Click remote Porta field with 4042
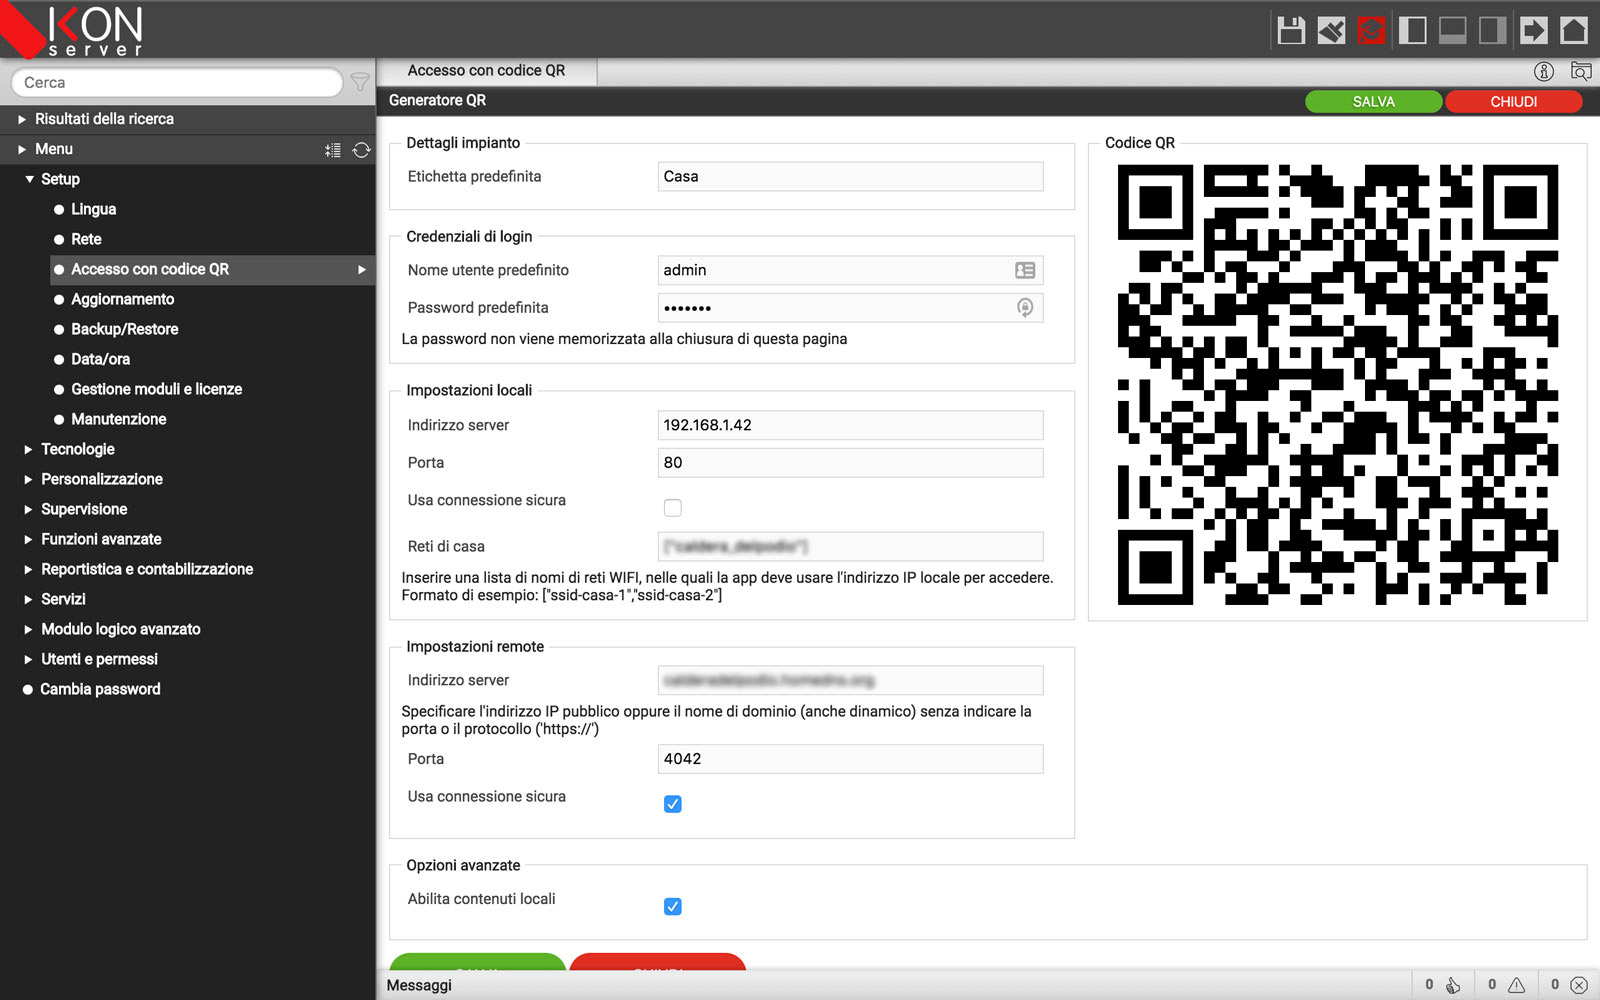The image size is (1600, 1000). tap(850, 759)
